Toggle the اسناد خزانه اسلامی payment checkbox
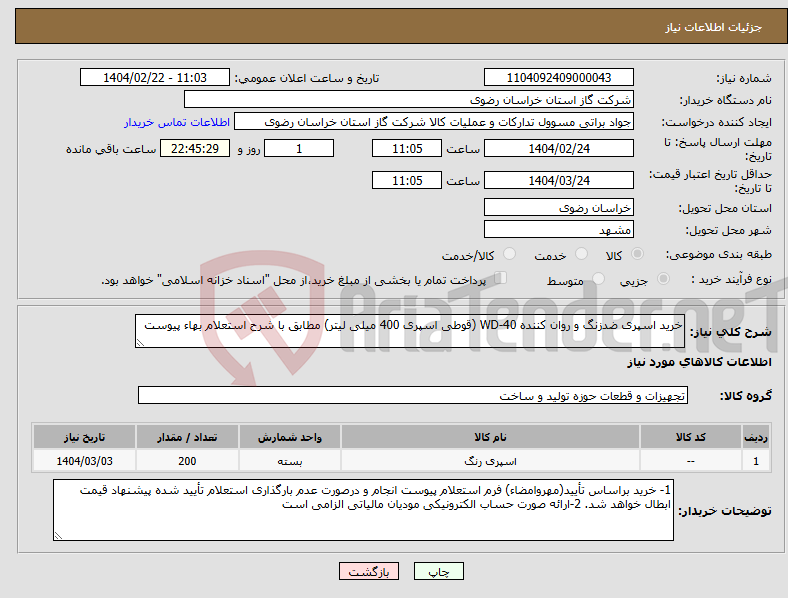The image size is (788, 598). (x=501, y=278)
